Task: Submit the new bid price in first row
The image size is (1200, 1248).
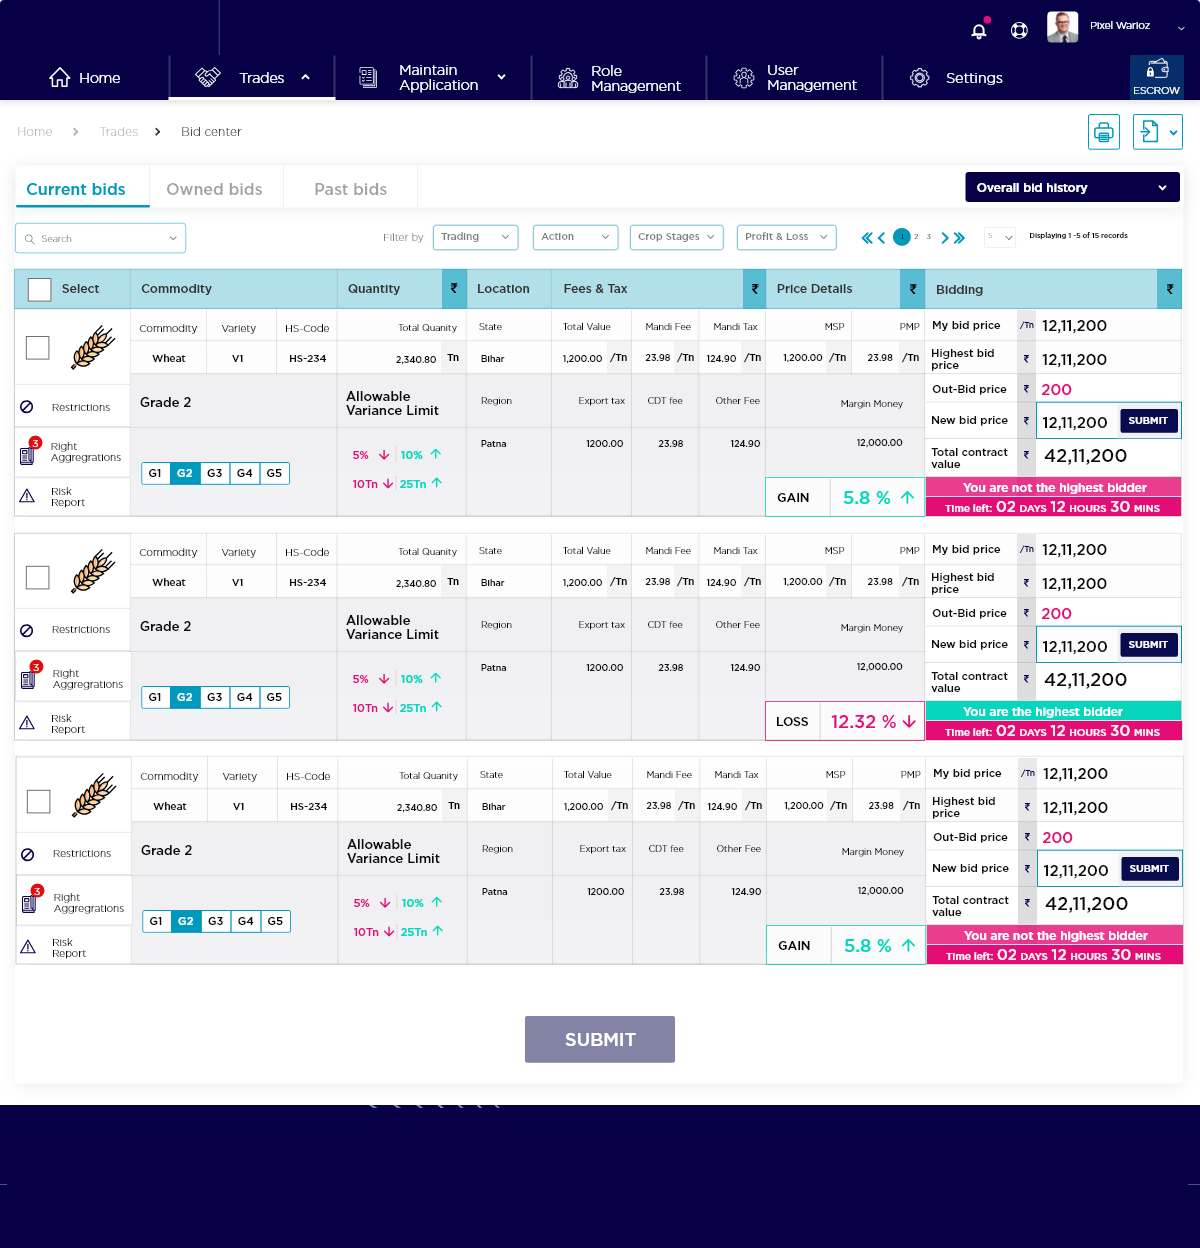Action: point(1148,421)
